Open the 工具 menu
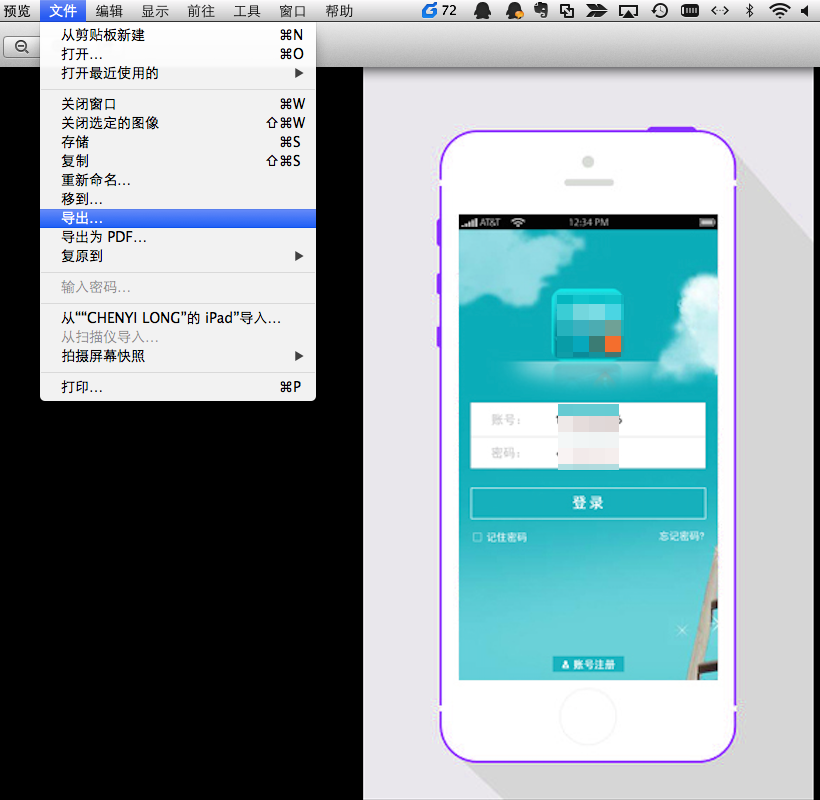820x800 pixels. [247, 10]
